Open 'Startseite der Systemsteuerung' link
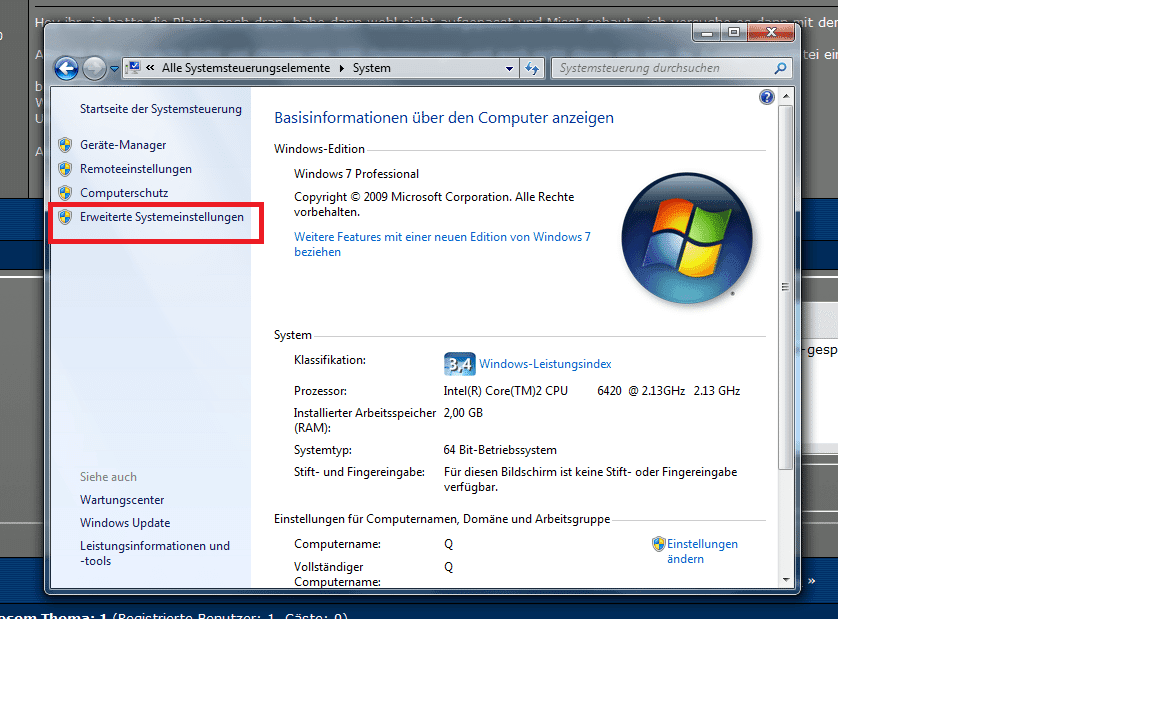This screenshot has height=720, width=1152. (161, 109)
